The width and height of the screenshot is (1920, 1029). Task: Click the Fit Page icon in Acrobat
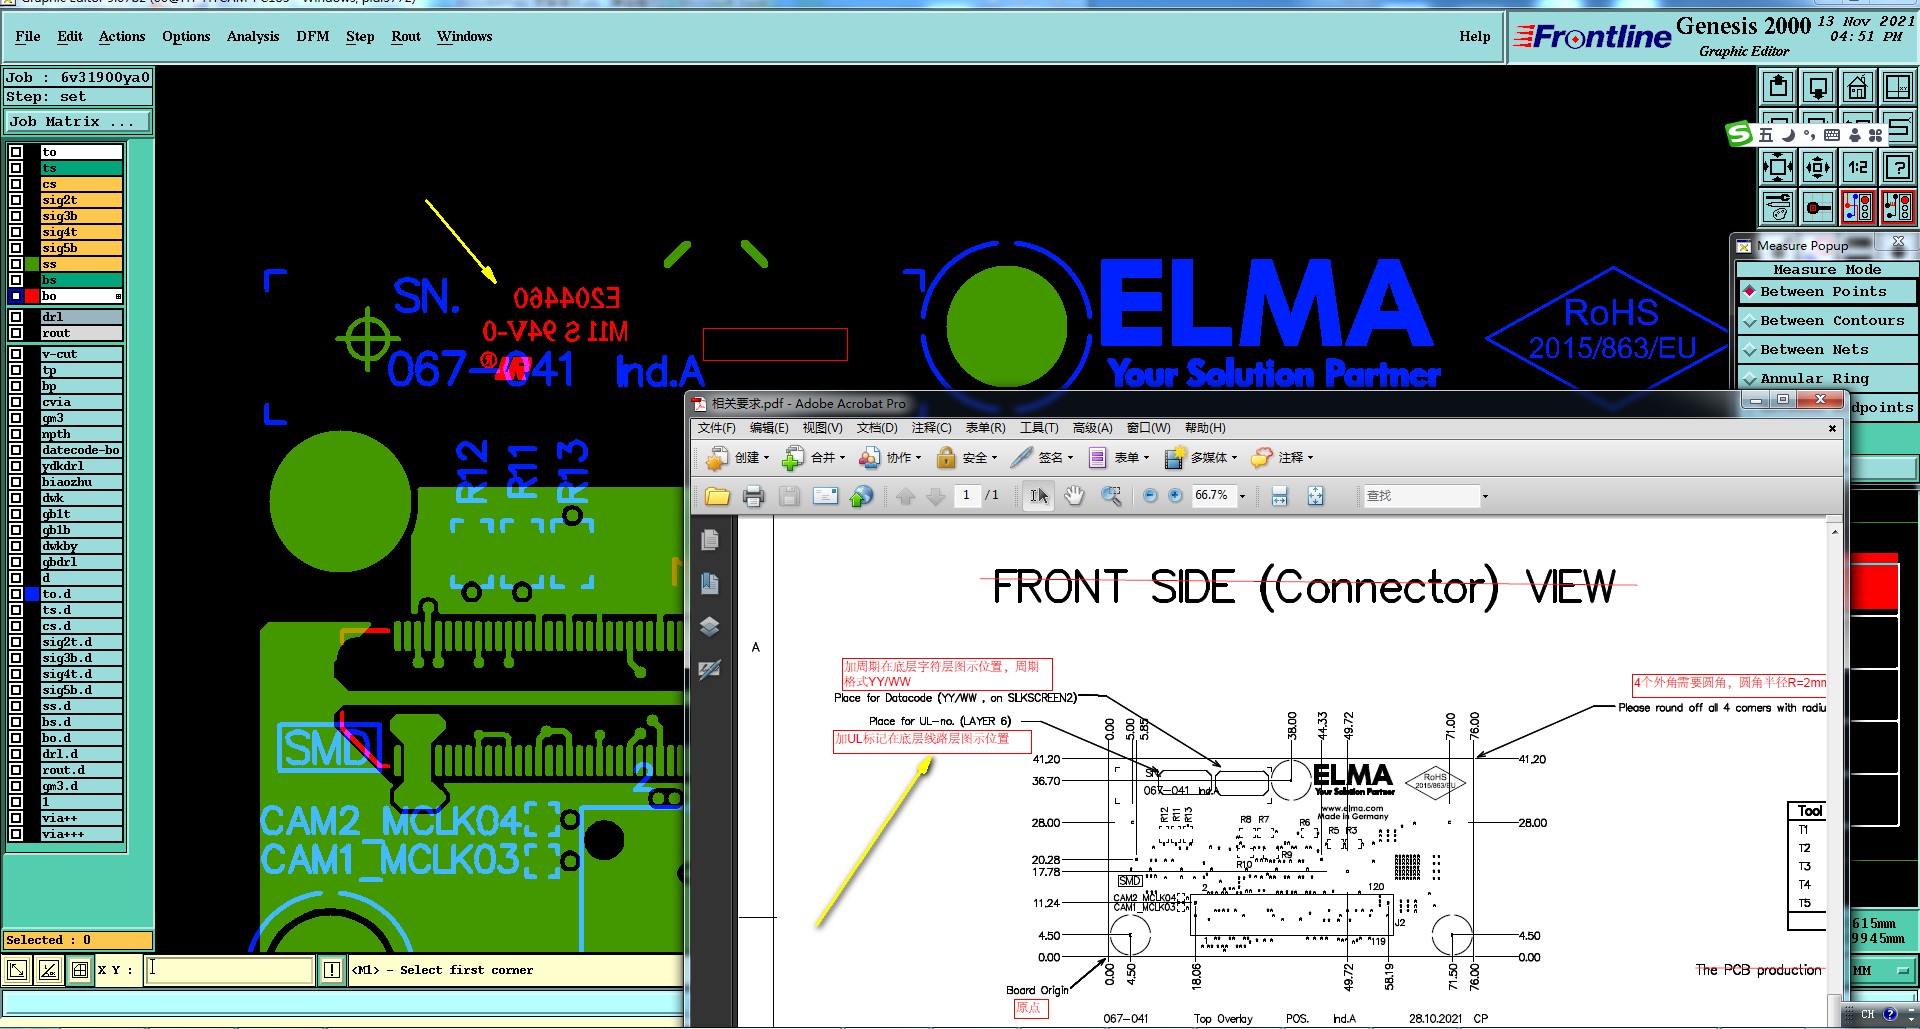click(1315, 496)
